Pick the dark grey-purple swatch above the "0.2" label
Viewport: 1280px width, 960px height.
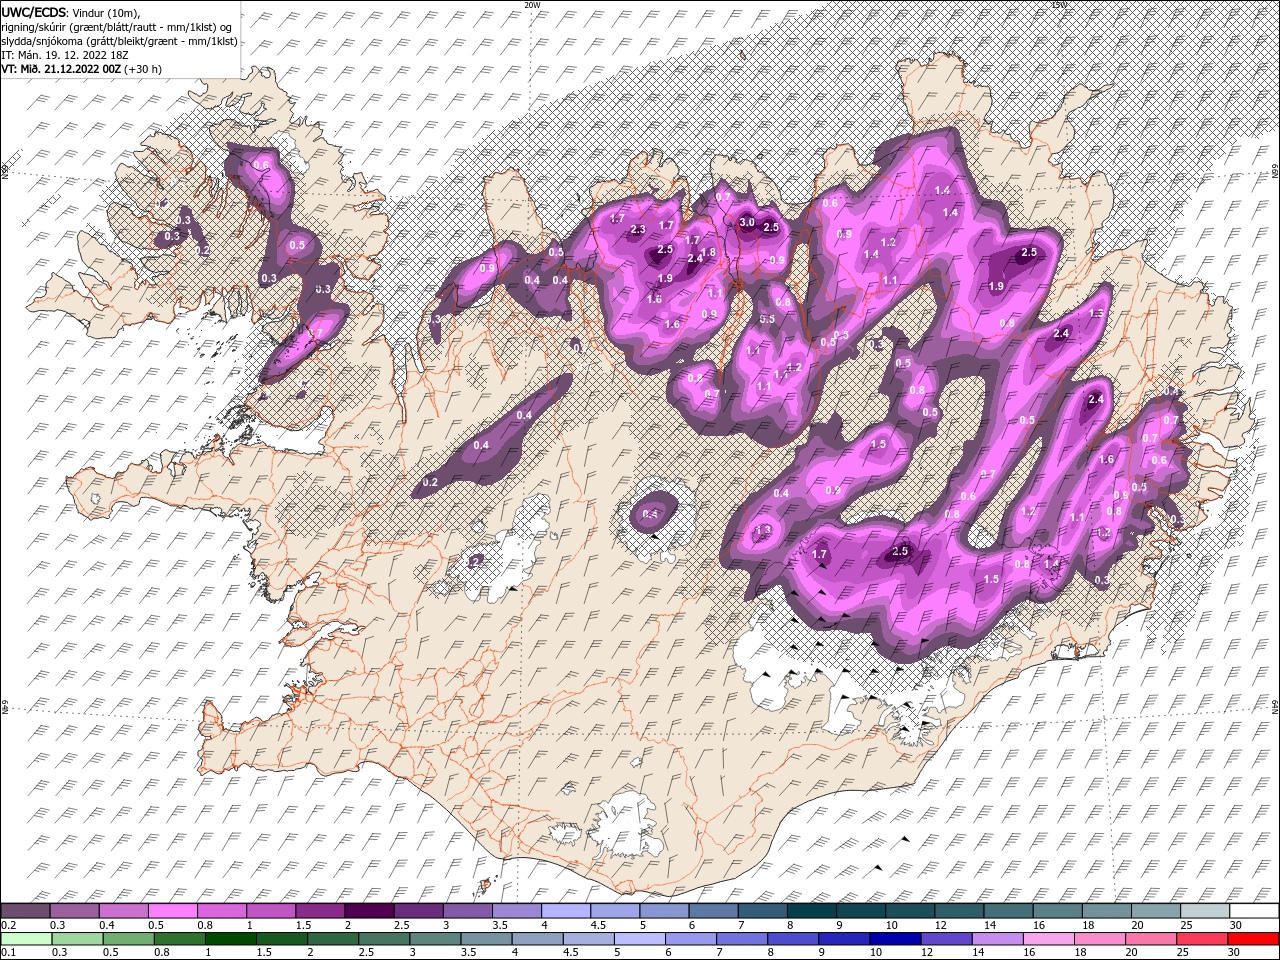pyautogui.click(x=26, y=911)
